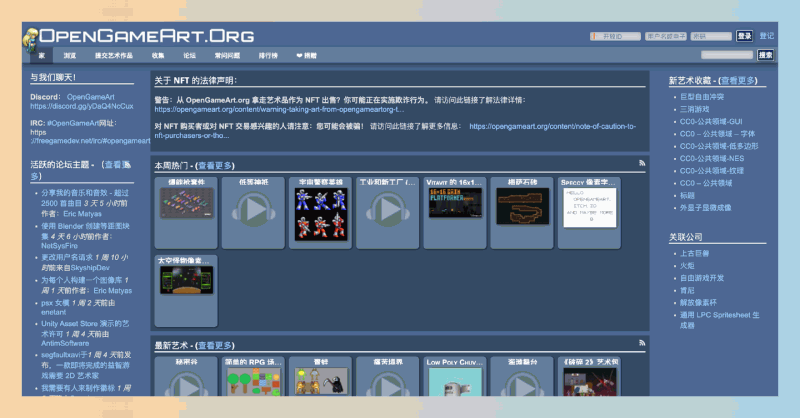Image resolution: width=800 pixels, height=418 pixels.
Task: Open the heart 捐赠 donate menu item
Action: pos(306,56)
